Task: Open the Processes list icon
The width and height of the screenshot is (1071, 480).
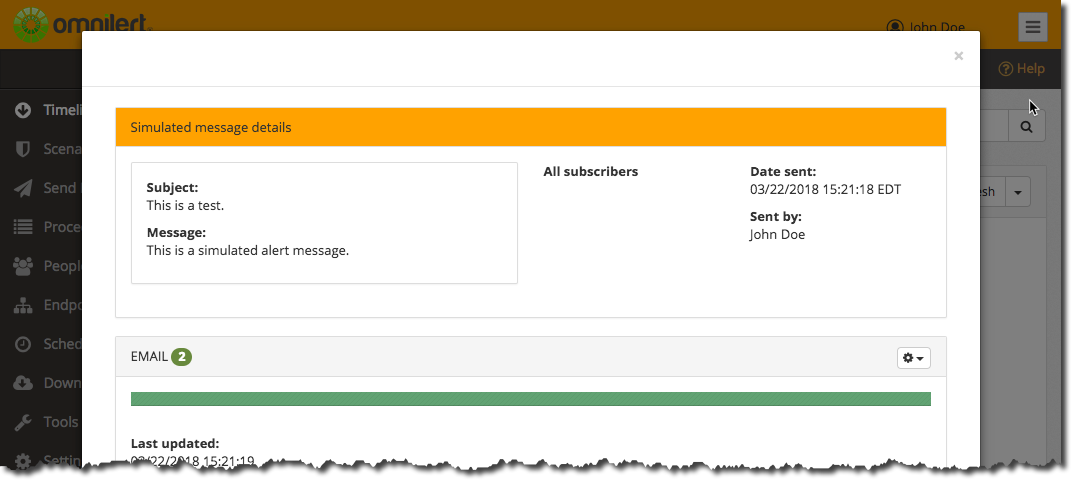Action: pos(23,227)
